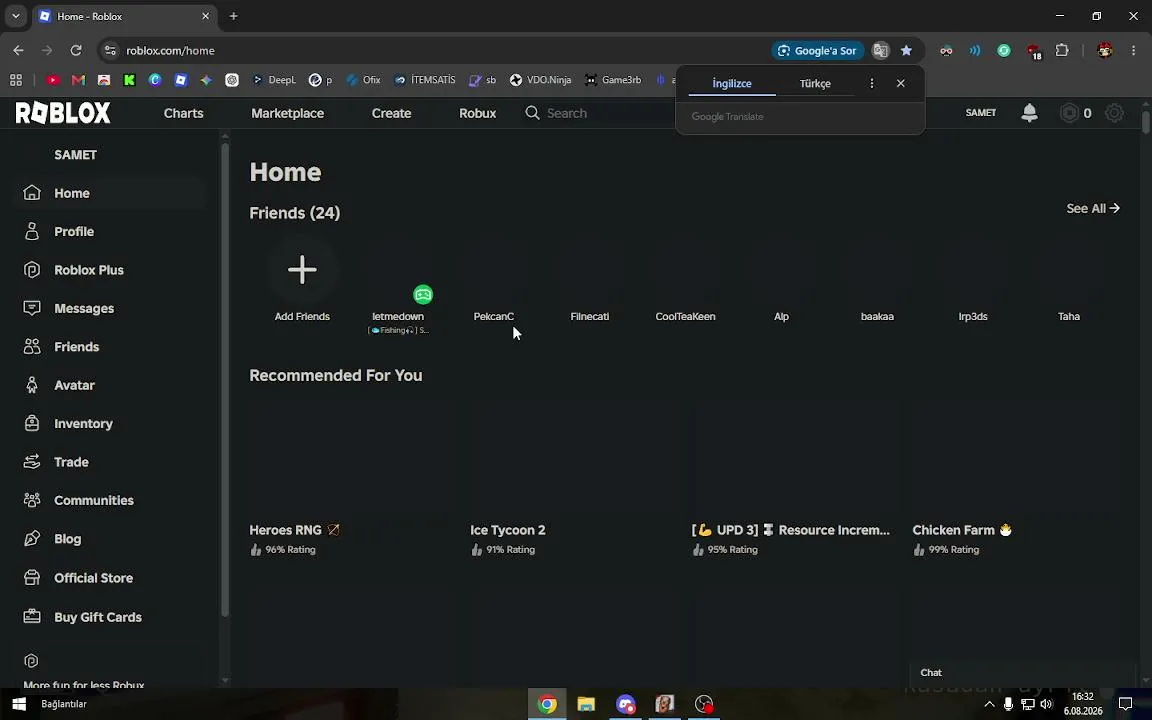Close the Google Translate popup
Viewport: 1152px width, 720px height.
(x=901, y=83)
